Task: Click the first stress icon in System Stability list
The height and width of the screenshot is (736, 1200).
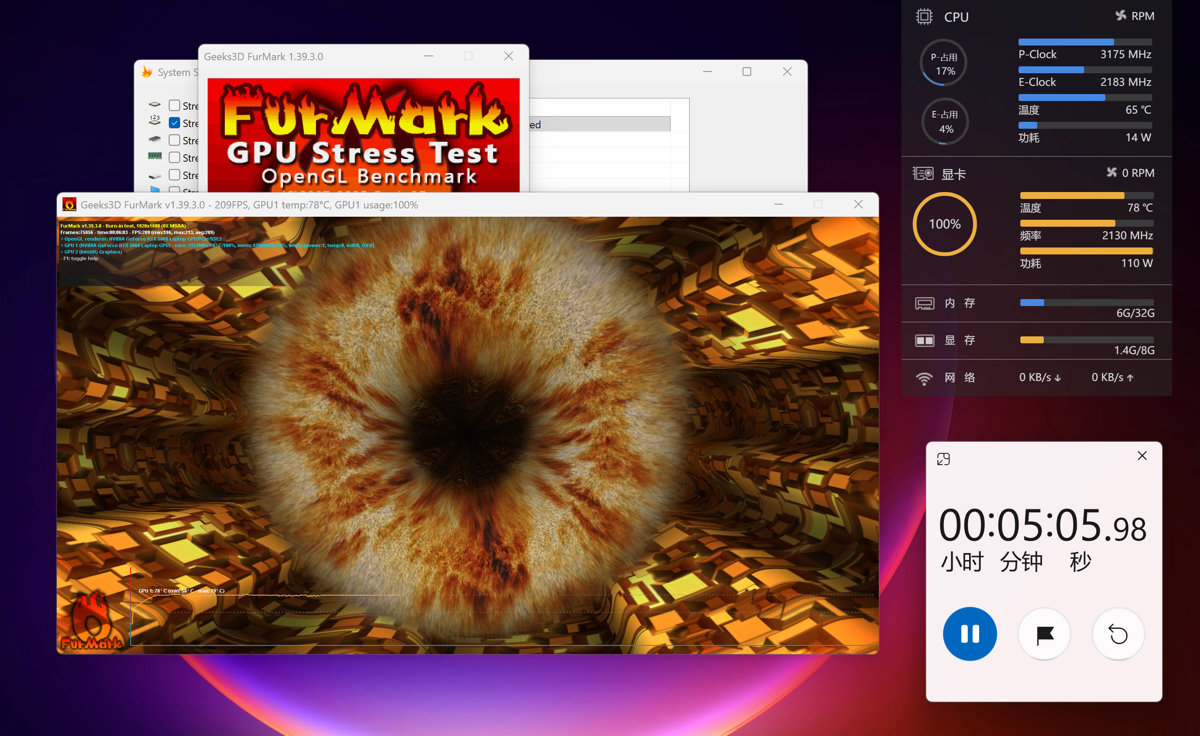Action: pos(155,105)
